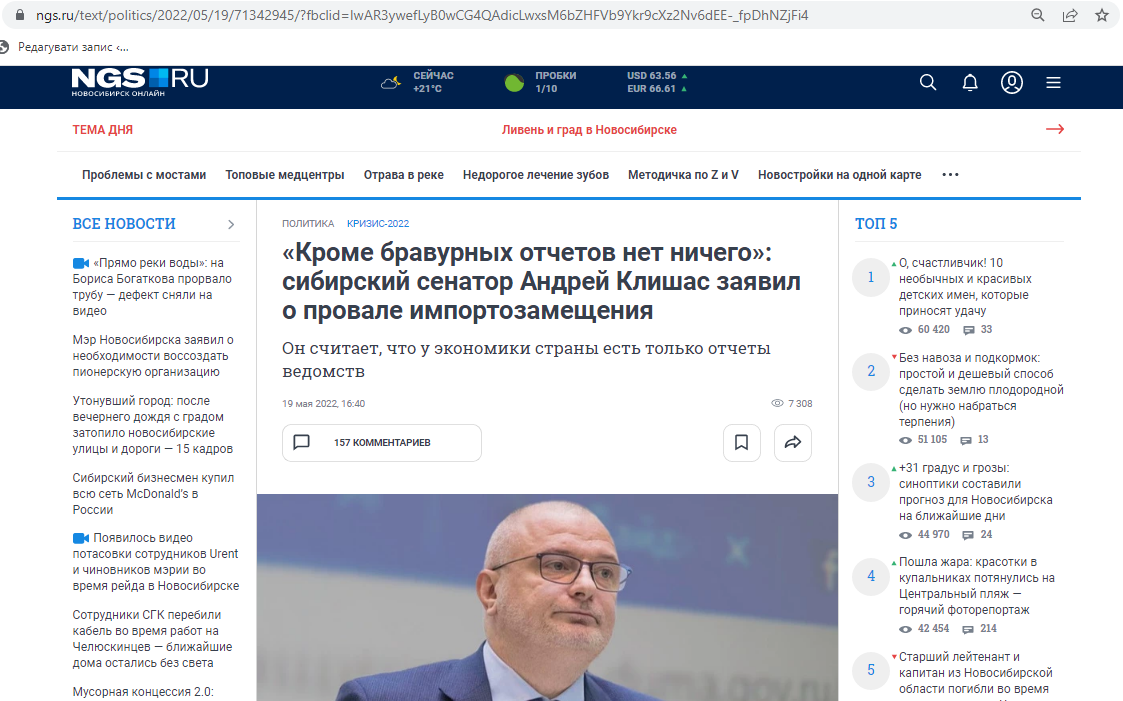Click the red arrow in Тема дня bar

pos(1054,129)
